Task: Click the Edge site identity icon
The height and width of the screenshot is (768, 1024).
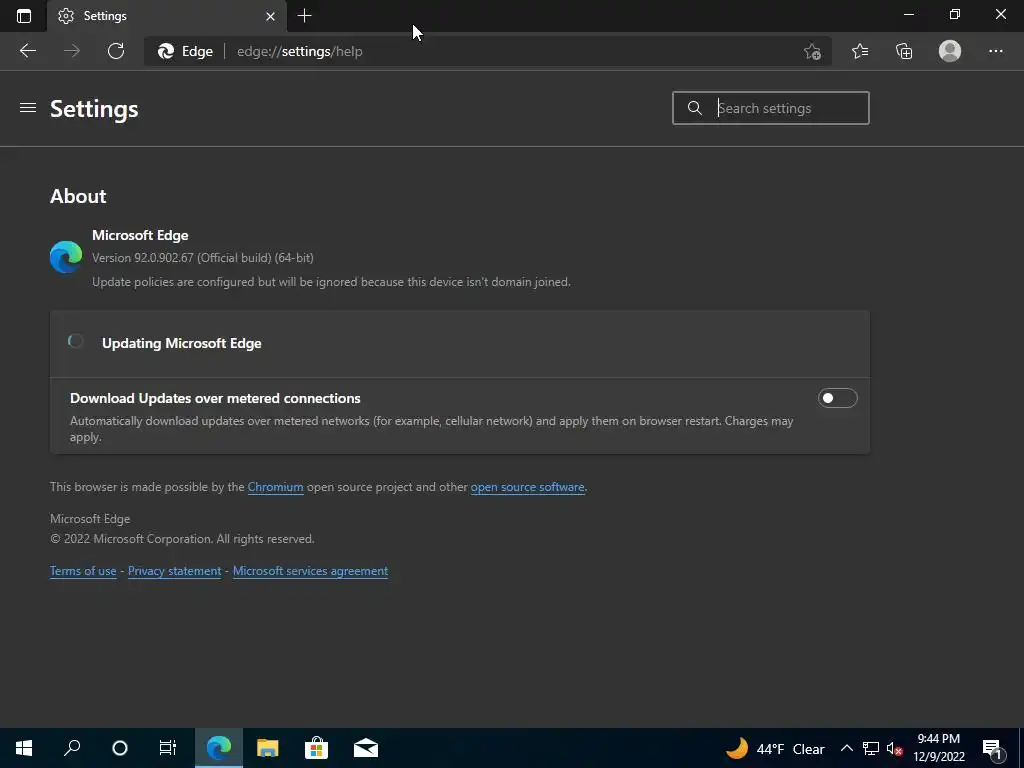Action: coord(185,51)
